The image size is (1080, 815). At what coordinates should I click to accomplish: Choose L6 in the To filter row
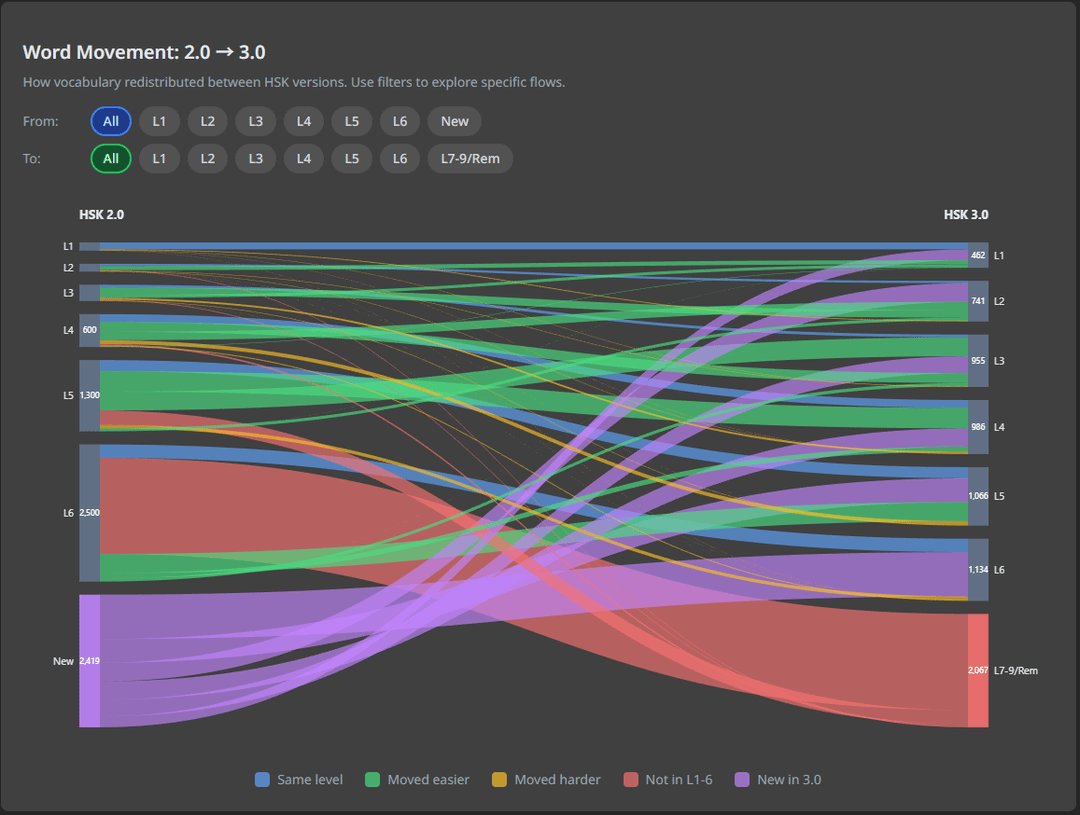[x=399, y=158]
